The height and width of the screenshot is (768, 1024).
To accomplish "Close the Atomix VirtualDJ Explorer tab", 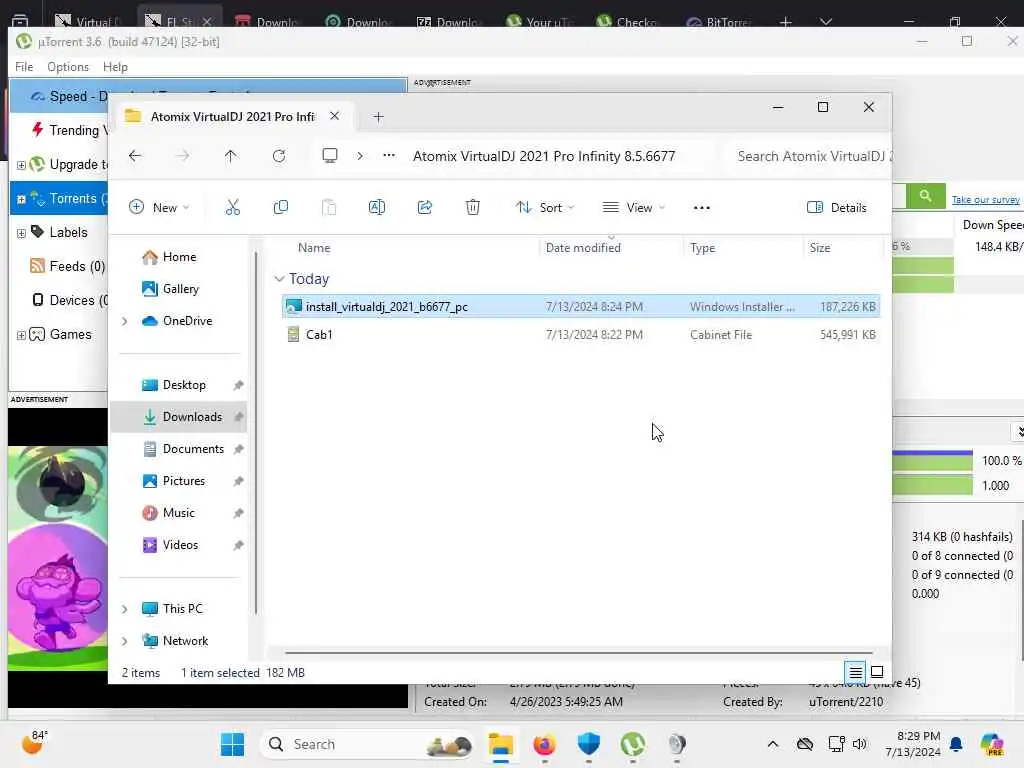I will (x=334, y=116).
